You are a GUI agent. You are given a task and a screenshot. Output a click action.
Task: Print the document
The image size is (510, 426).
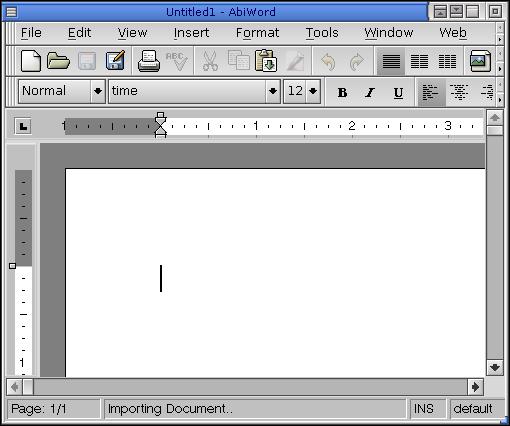(x=149, y=61)
